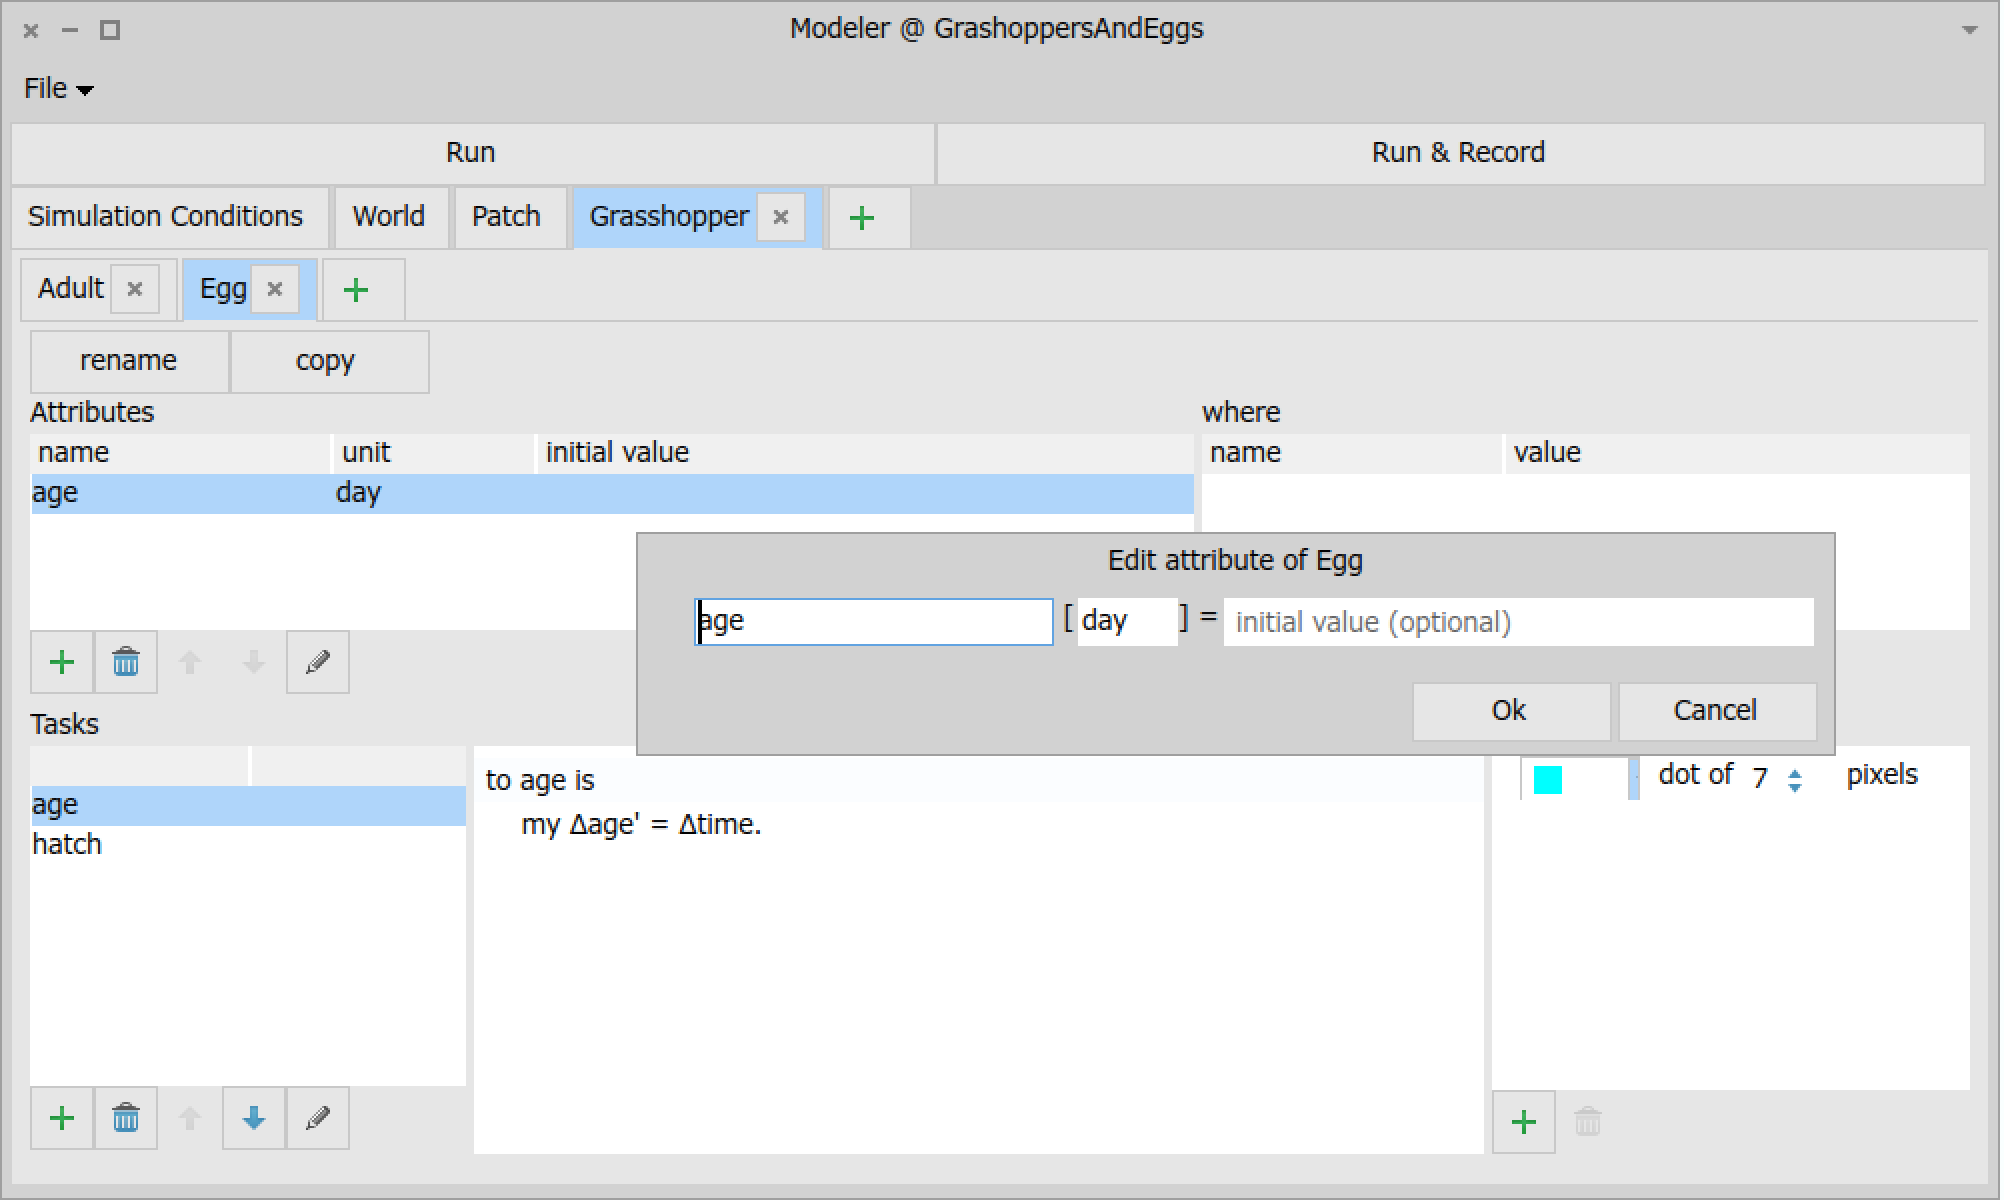Close the Adult tab
Screen dimensions: 2004x1200
(135, 289)
